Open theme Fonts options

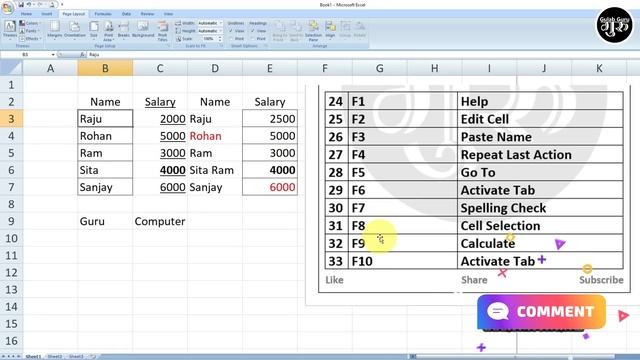[x=29, y=31]
